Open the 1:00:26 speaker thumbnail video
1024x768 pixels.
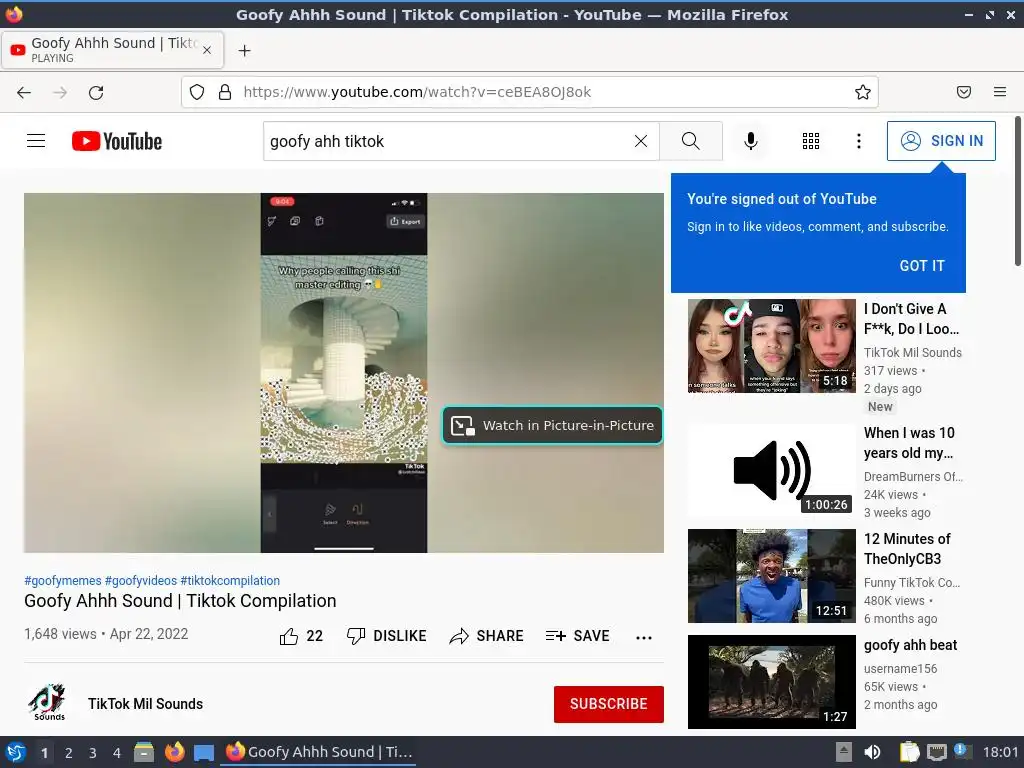pyautogui.click(x=771, y=470)
